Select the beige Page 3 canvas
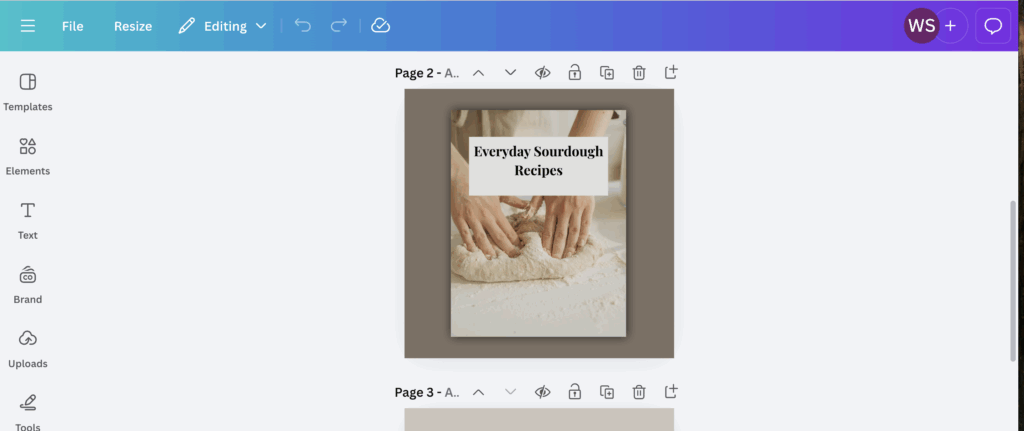 point(539,420)
